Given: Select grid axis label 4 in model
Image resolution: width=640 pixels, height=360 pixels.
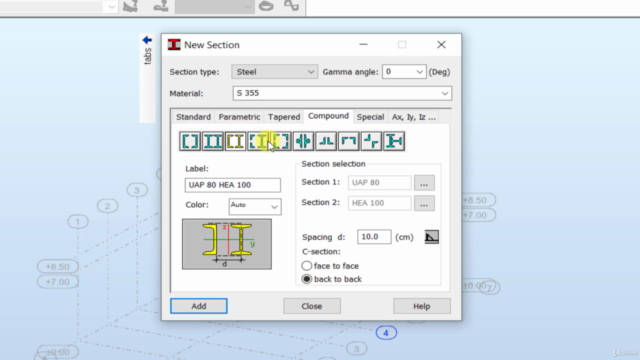Looking at the screenshot, I should click(386, 333).
